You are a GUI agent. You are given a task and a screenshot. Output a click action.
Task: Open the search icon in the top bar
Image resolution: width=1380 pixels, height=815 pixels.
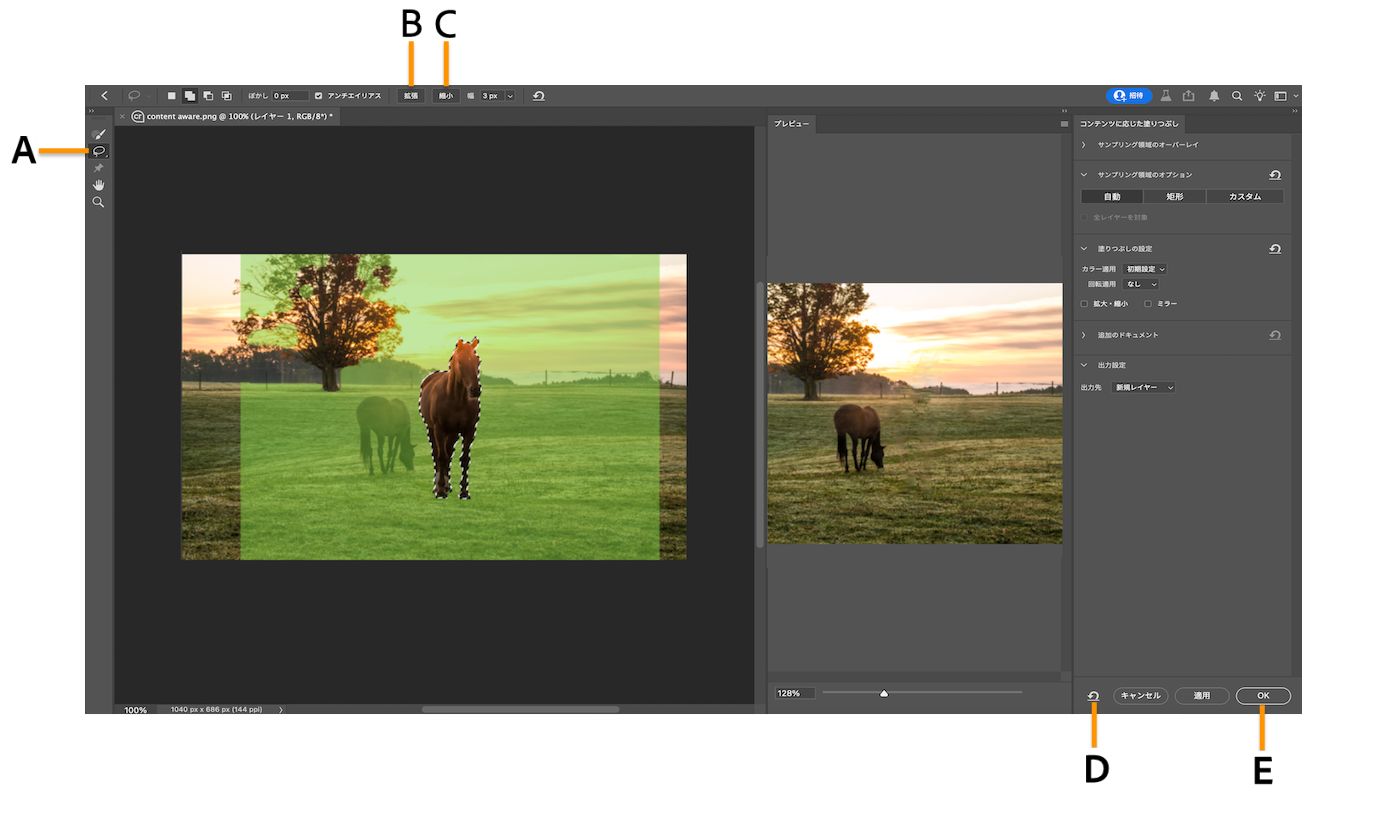pyautogui.click(x=1237, y=95)
